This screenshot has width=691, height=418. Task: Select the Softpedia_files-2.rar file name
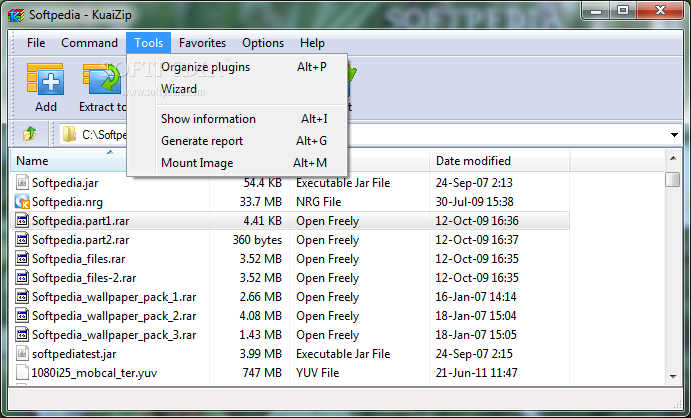coord(84,278)
